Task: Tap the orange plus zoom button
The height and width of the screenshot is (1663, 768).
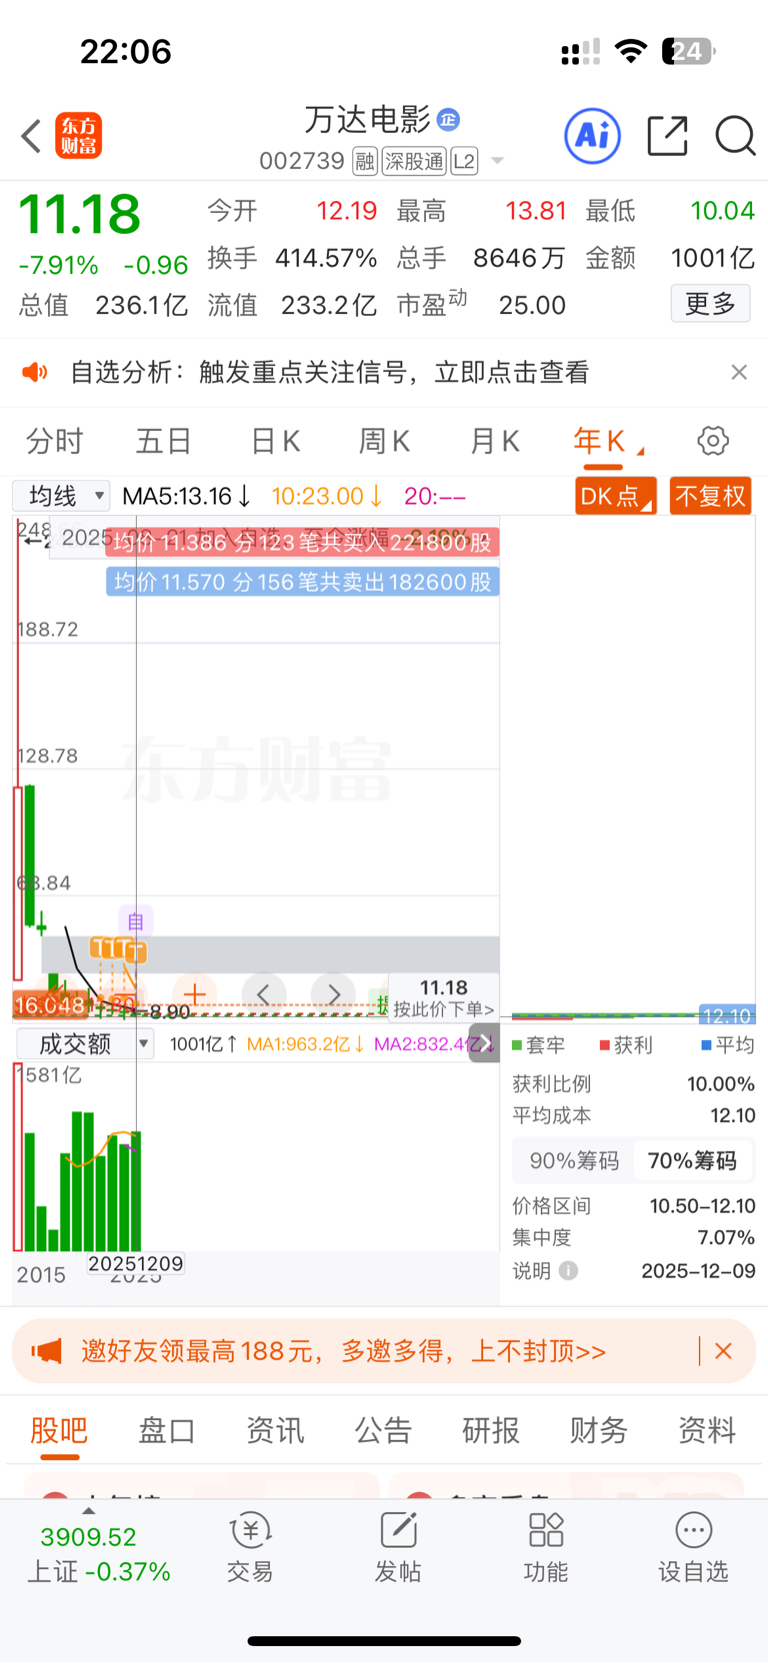Action: (x=194, y=994)
